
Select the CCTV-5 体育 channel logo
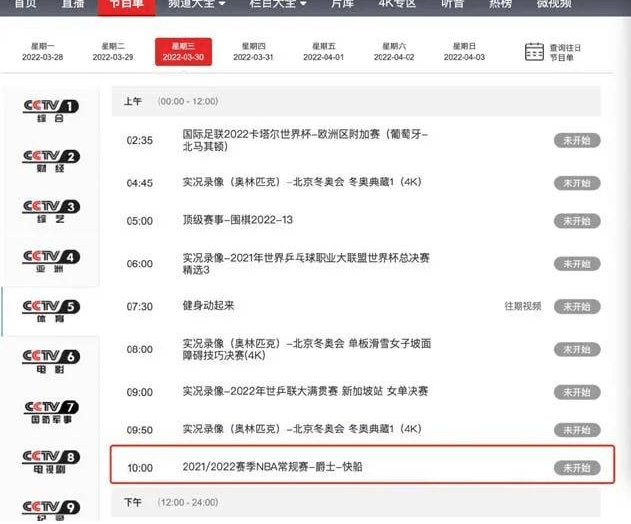coord(51,311)
